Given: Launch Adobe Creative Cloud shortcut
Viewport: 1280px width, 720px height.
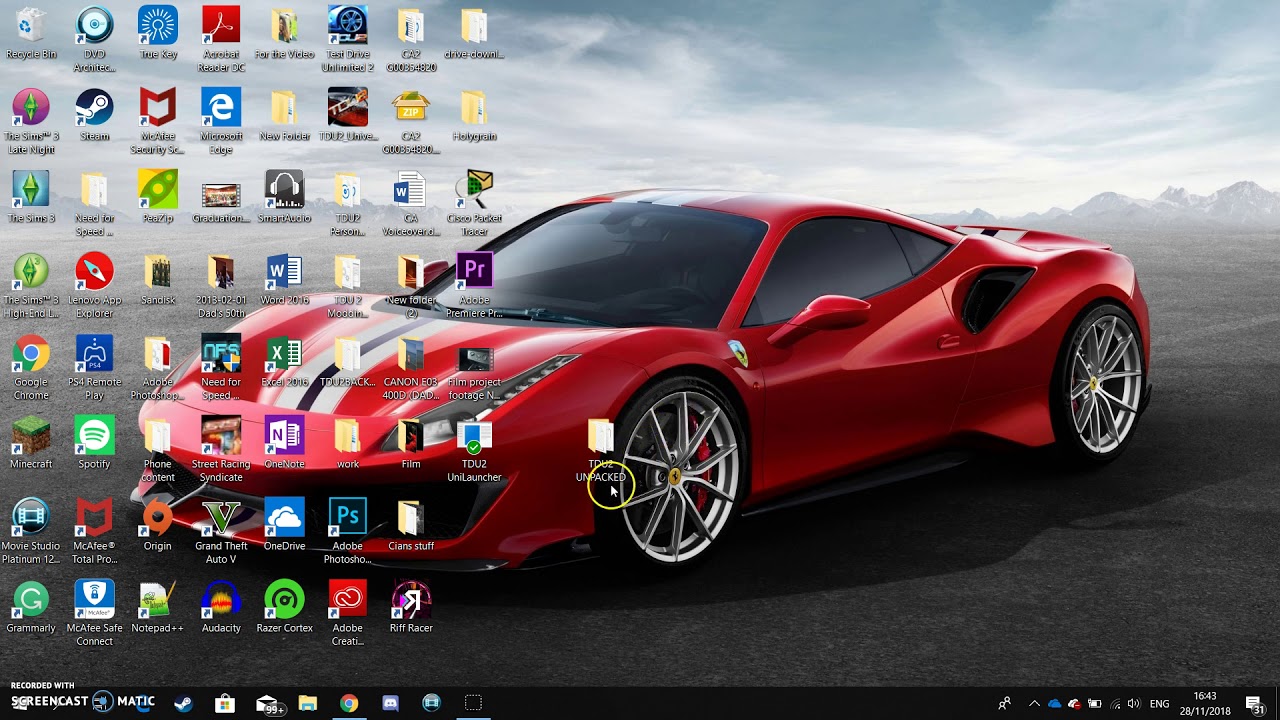Looking at the screenshot, I should [x=347, y=613].
